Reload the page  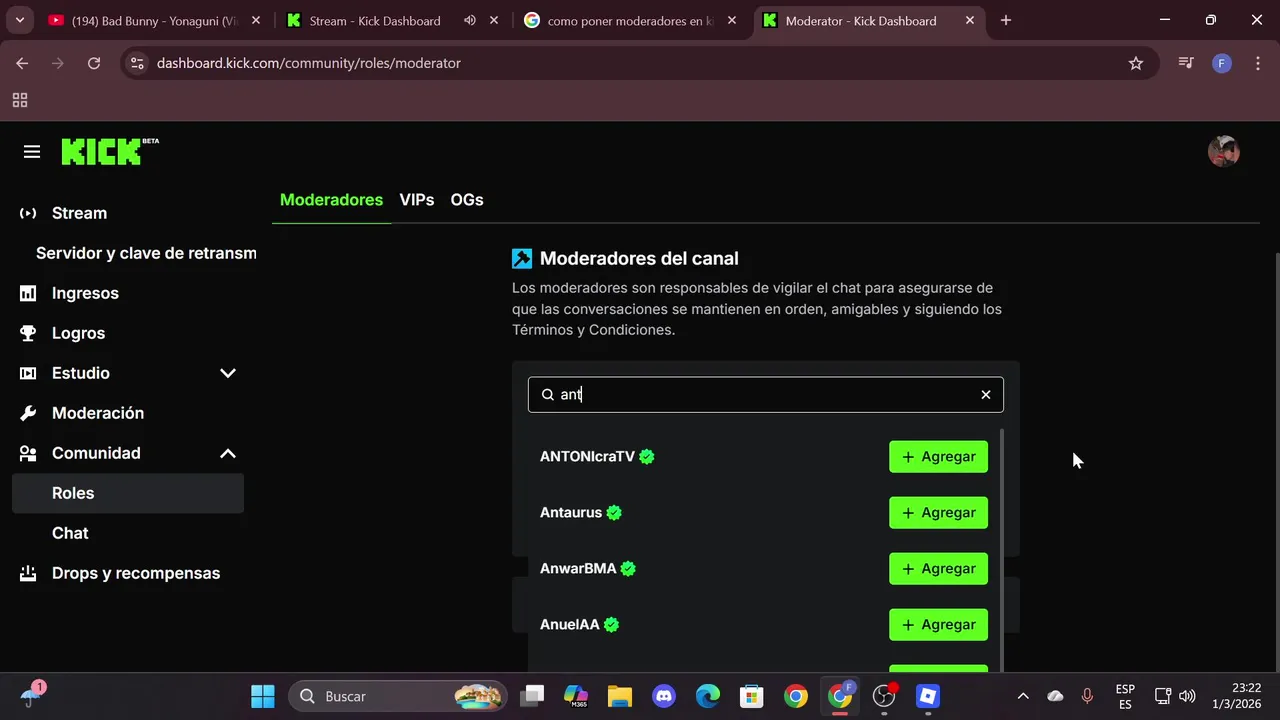coord(94,63)
